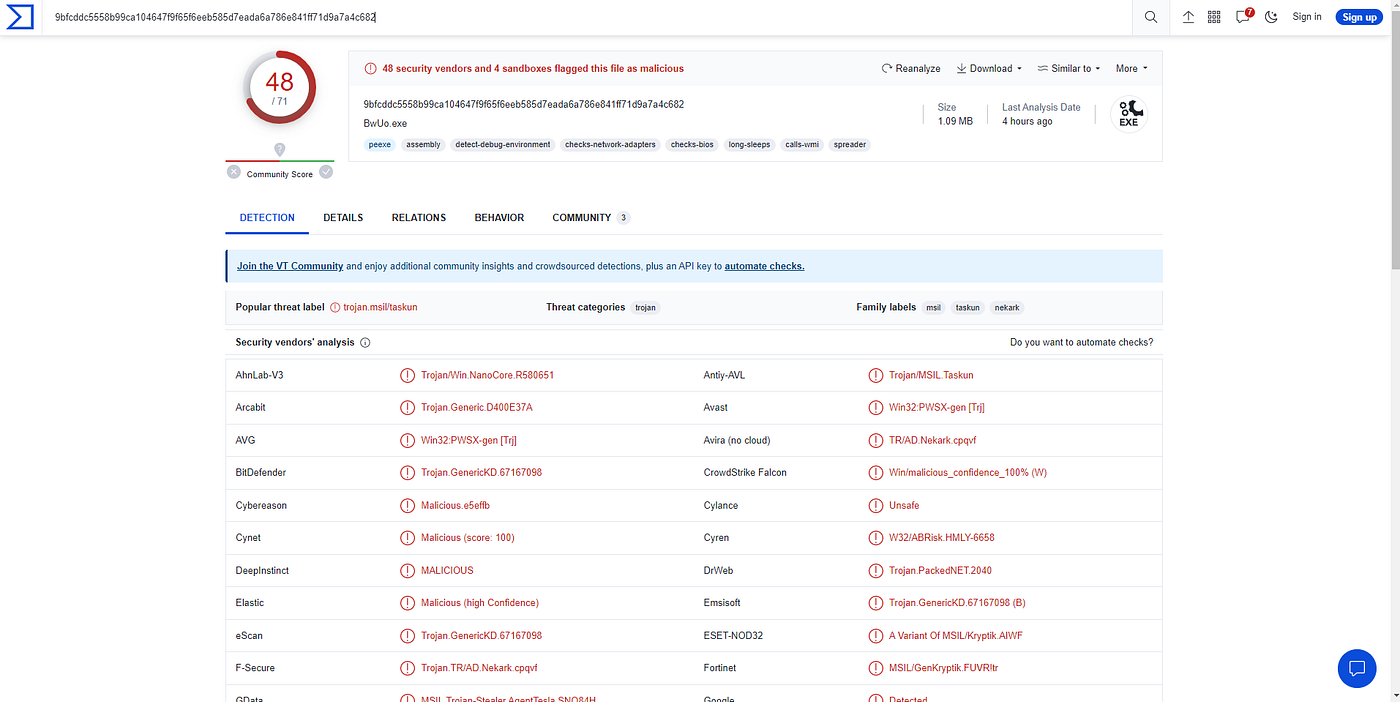The width and height of the screenshot is (1400, 702).
Task: Click the Arcabit alert icon
Action: [x=407, y=408]
